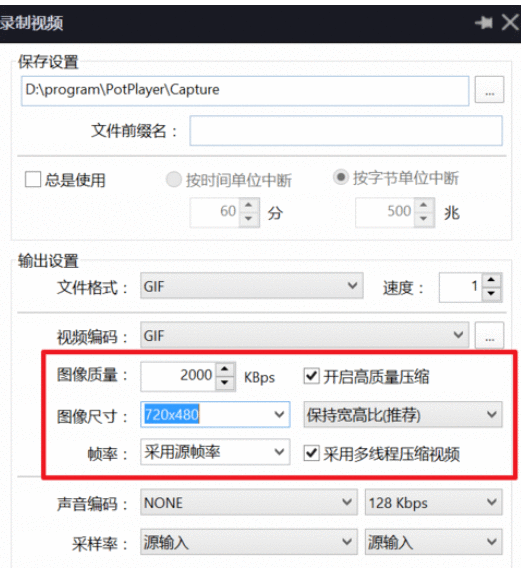Pin the 录制视频 dialog window
The width and height of the screenshot is (521, 568).
tap(484, 23)
